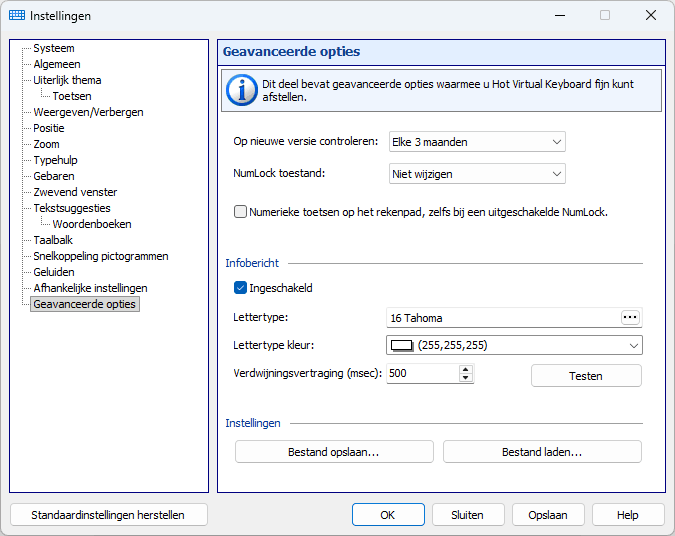The image size is (675, 536).
Task: Select Systeem in the settings tree
Action: click(54, 48)
